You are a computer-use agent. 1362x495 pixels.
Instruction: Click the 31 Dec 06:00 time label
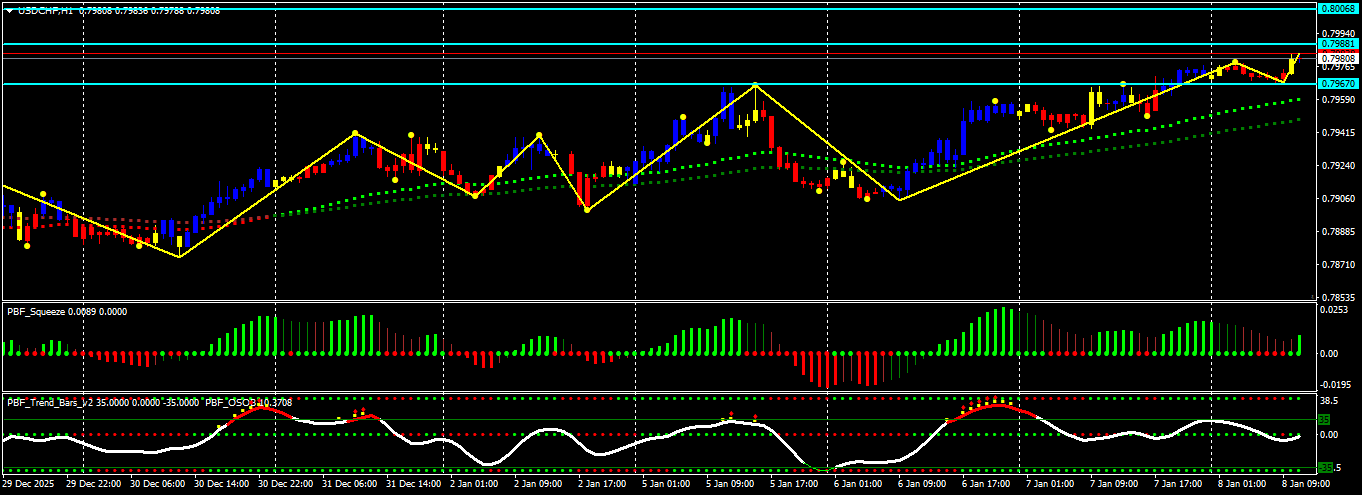pos(349,484)
